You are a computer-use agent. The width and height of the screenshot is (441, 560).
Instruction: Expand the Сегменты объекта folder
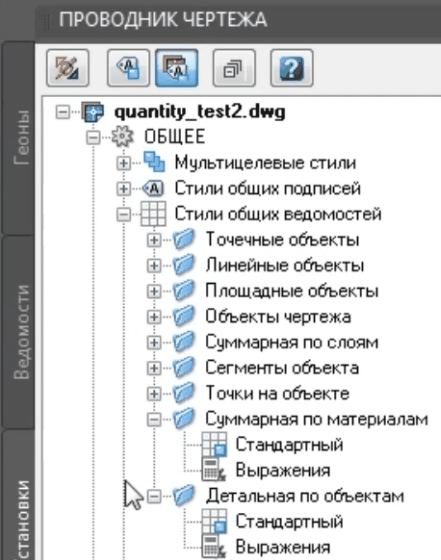154,368
